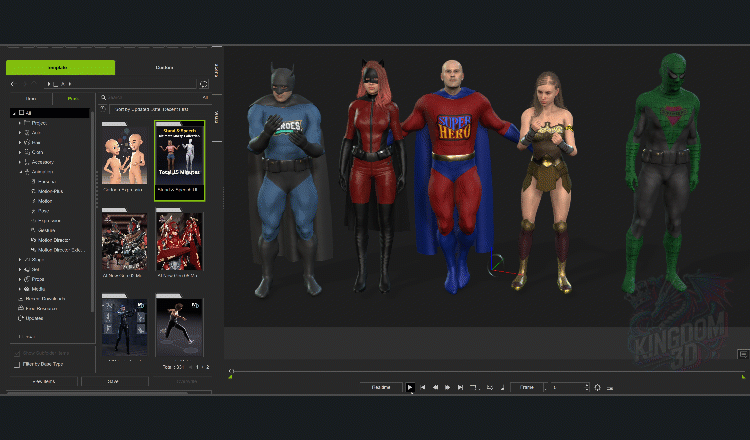Select the Motion Director tree item
750x440 pixels.
click(53, 239)
